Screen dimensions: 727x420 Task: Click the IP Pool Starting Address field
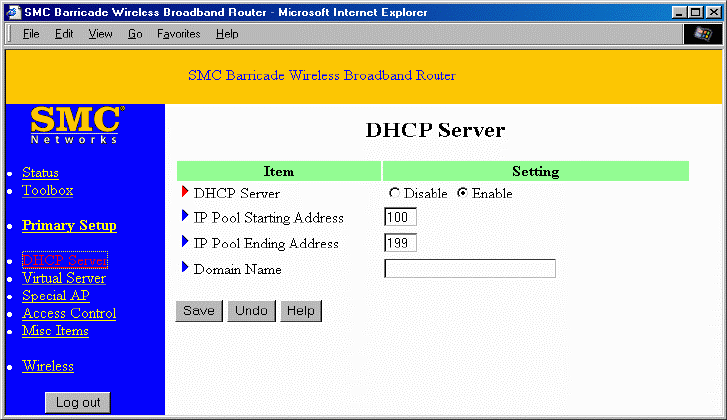[401, 217]
